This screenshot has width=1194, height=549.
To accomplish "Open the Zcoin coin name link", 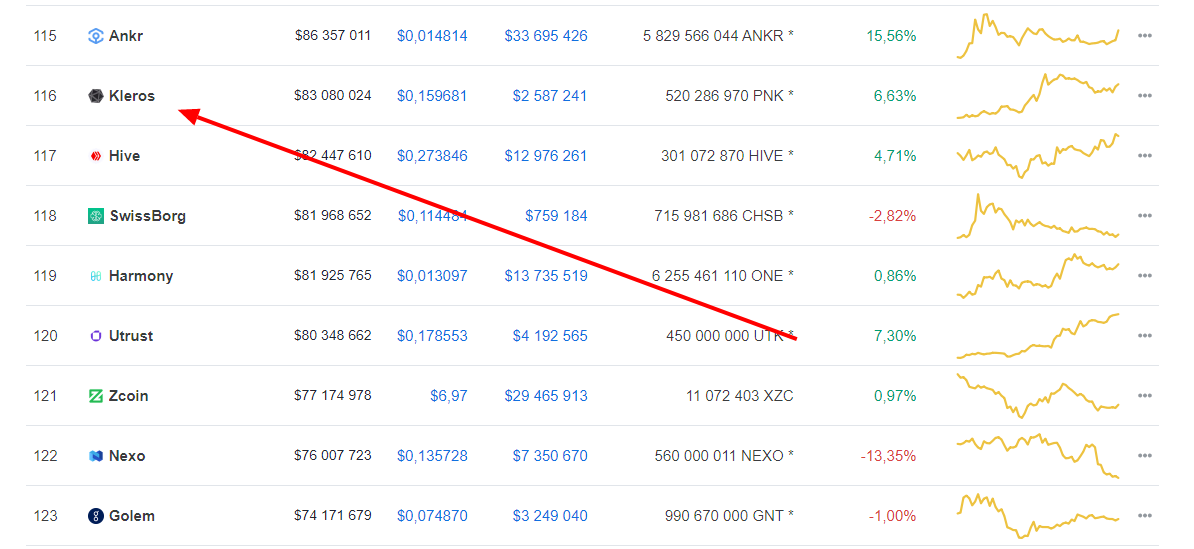I will coord(129,396).
